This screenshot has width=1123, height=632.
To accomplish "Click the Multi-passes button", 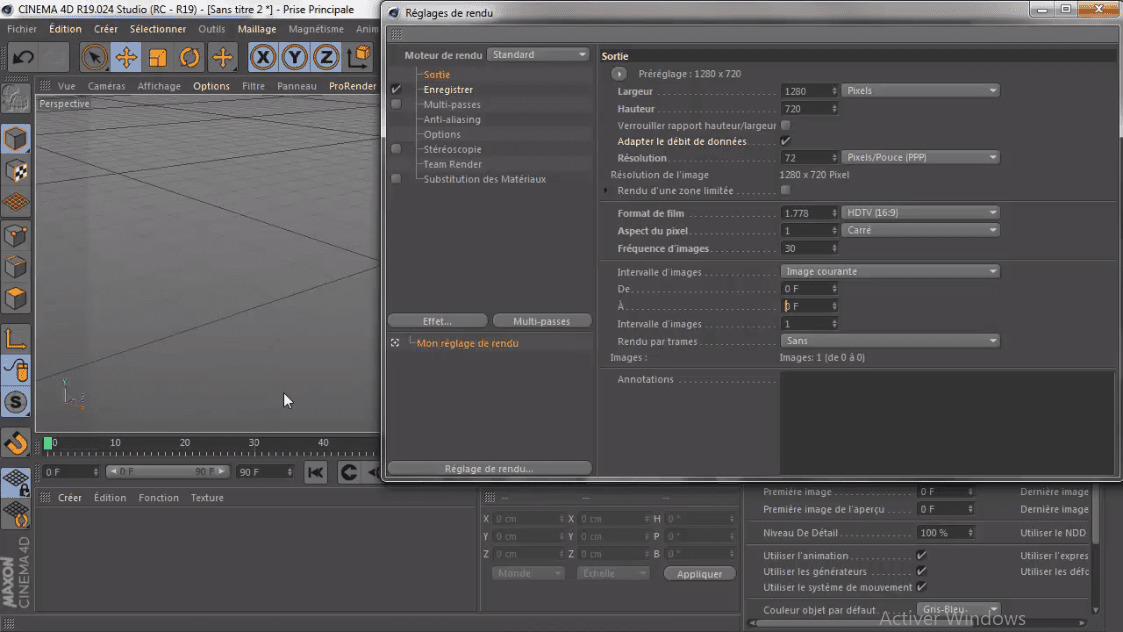I will coord(541,321).
